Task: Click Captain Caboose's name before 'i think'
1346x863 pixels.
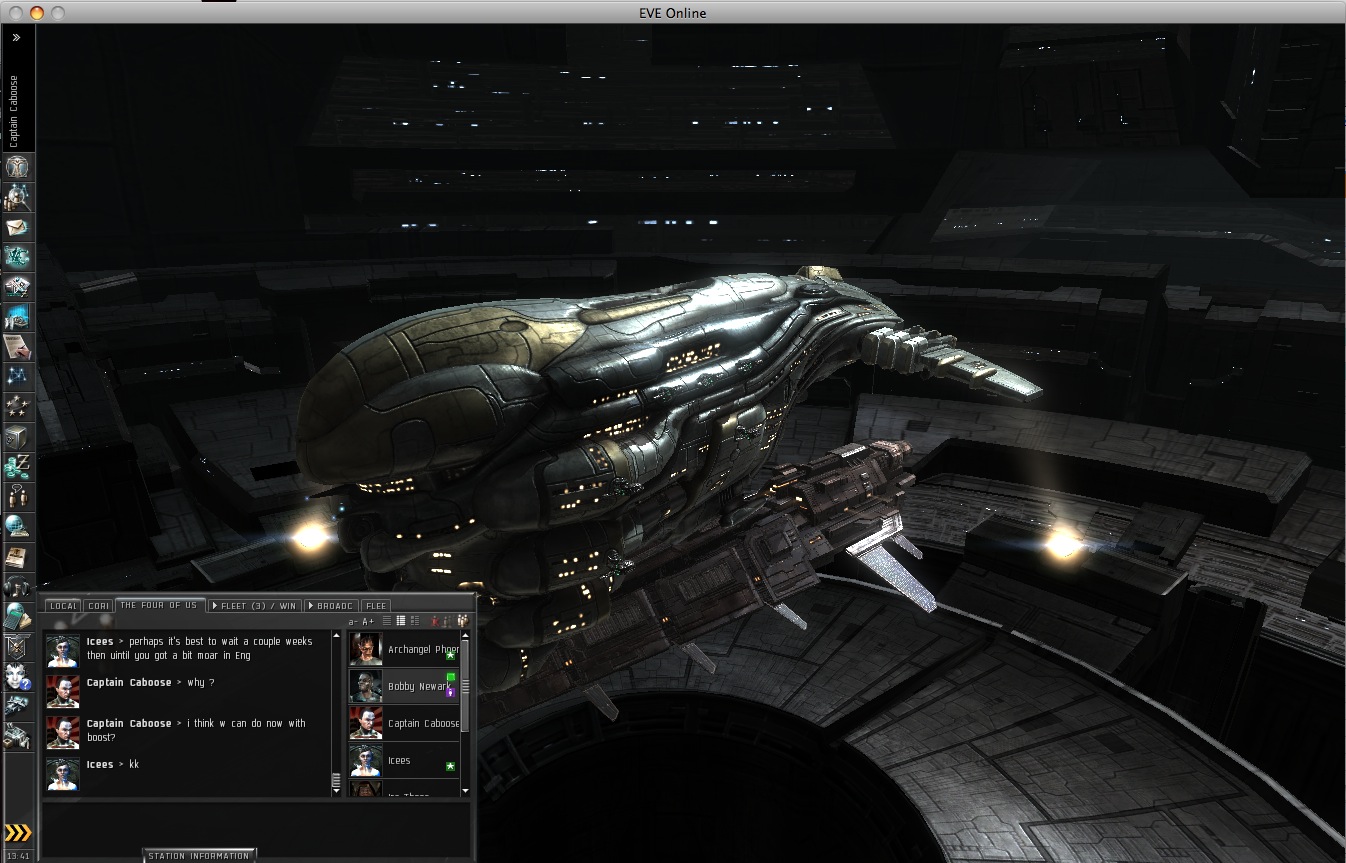Action: (129, 723)
